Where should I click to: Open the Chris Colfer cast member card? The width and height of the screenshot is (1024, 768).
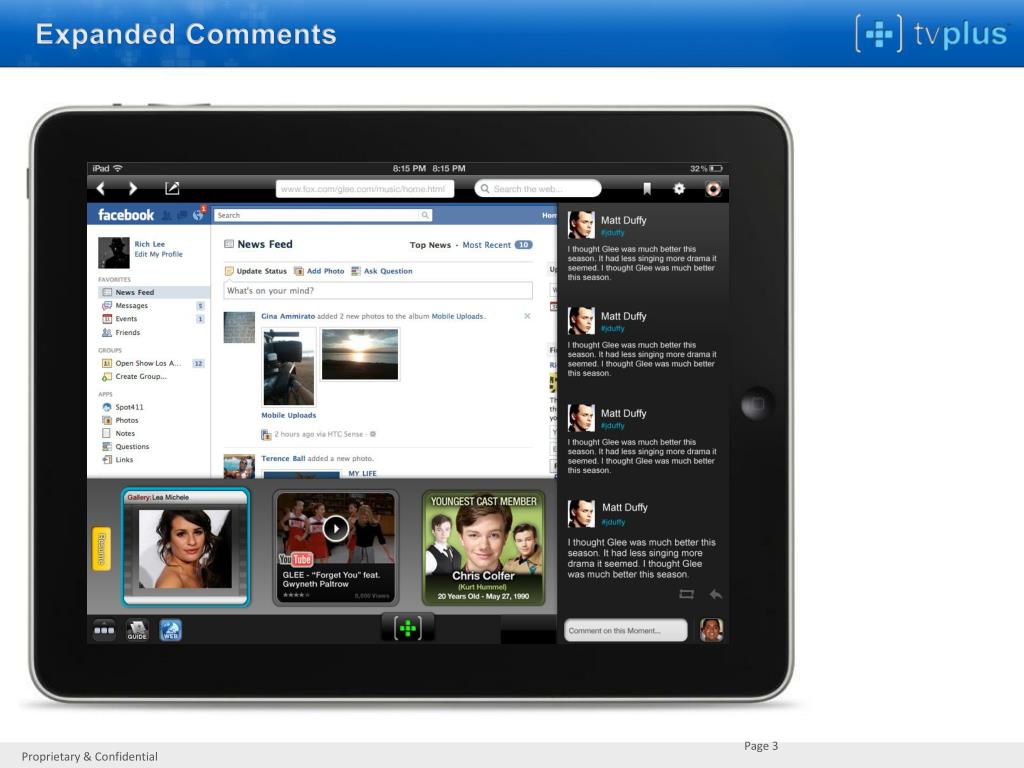coord(483,548)
